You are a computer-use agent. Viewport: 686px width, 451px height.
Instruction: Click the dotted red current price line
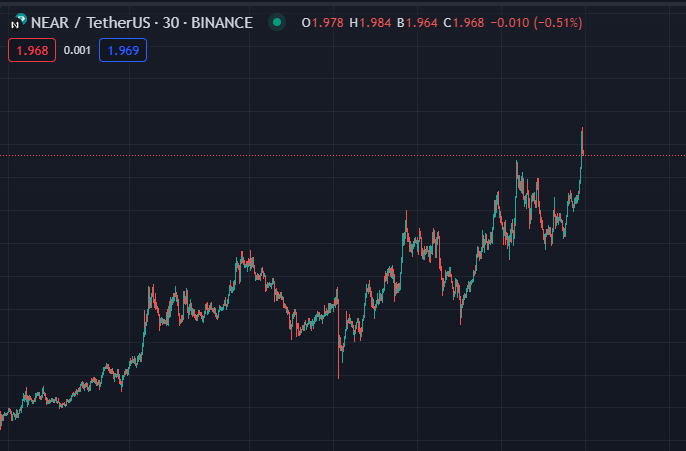tap(343, 155)
